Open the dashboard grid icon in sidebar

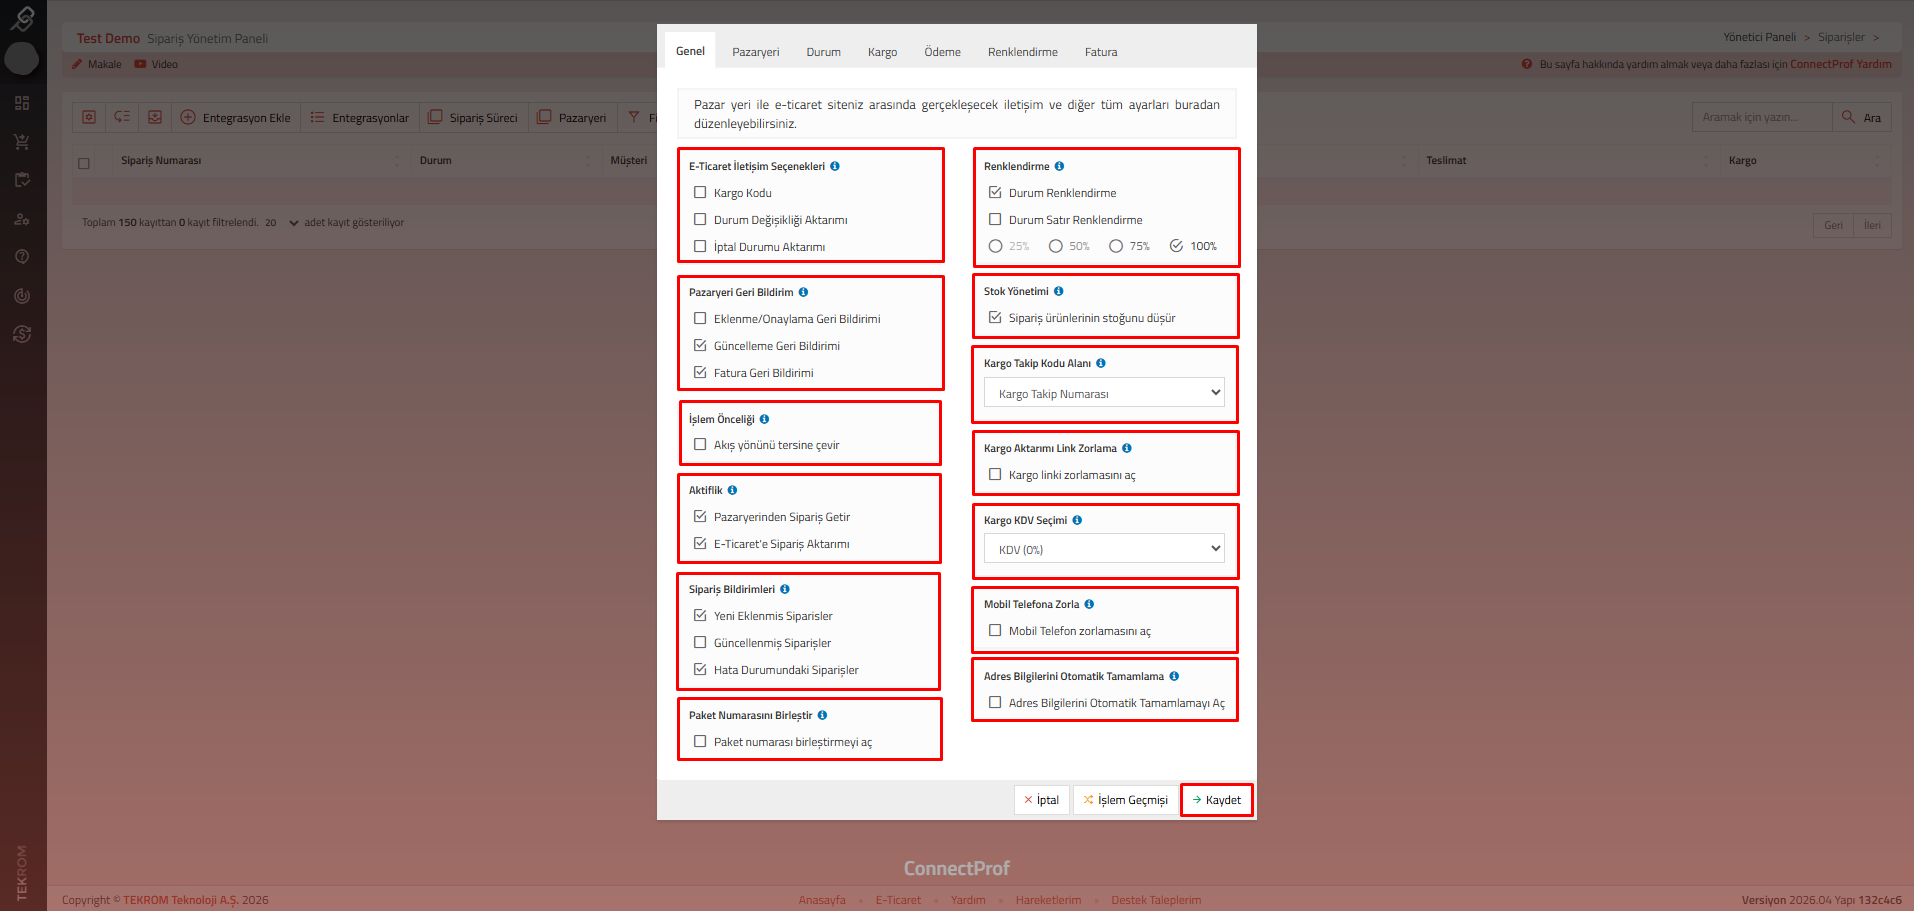22,103
